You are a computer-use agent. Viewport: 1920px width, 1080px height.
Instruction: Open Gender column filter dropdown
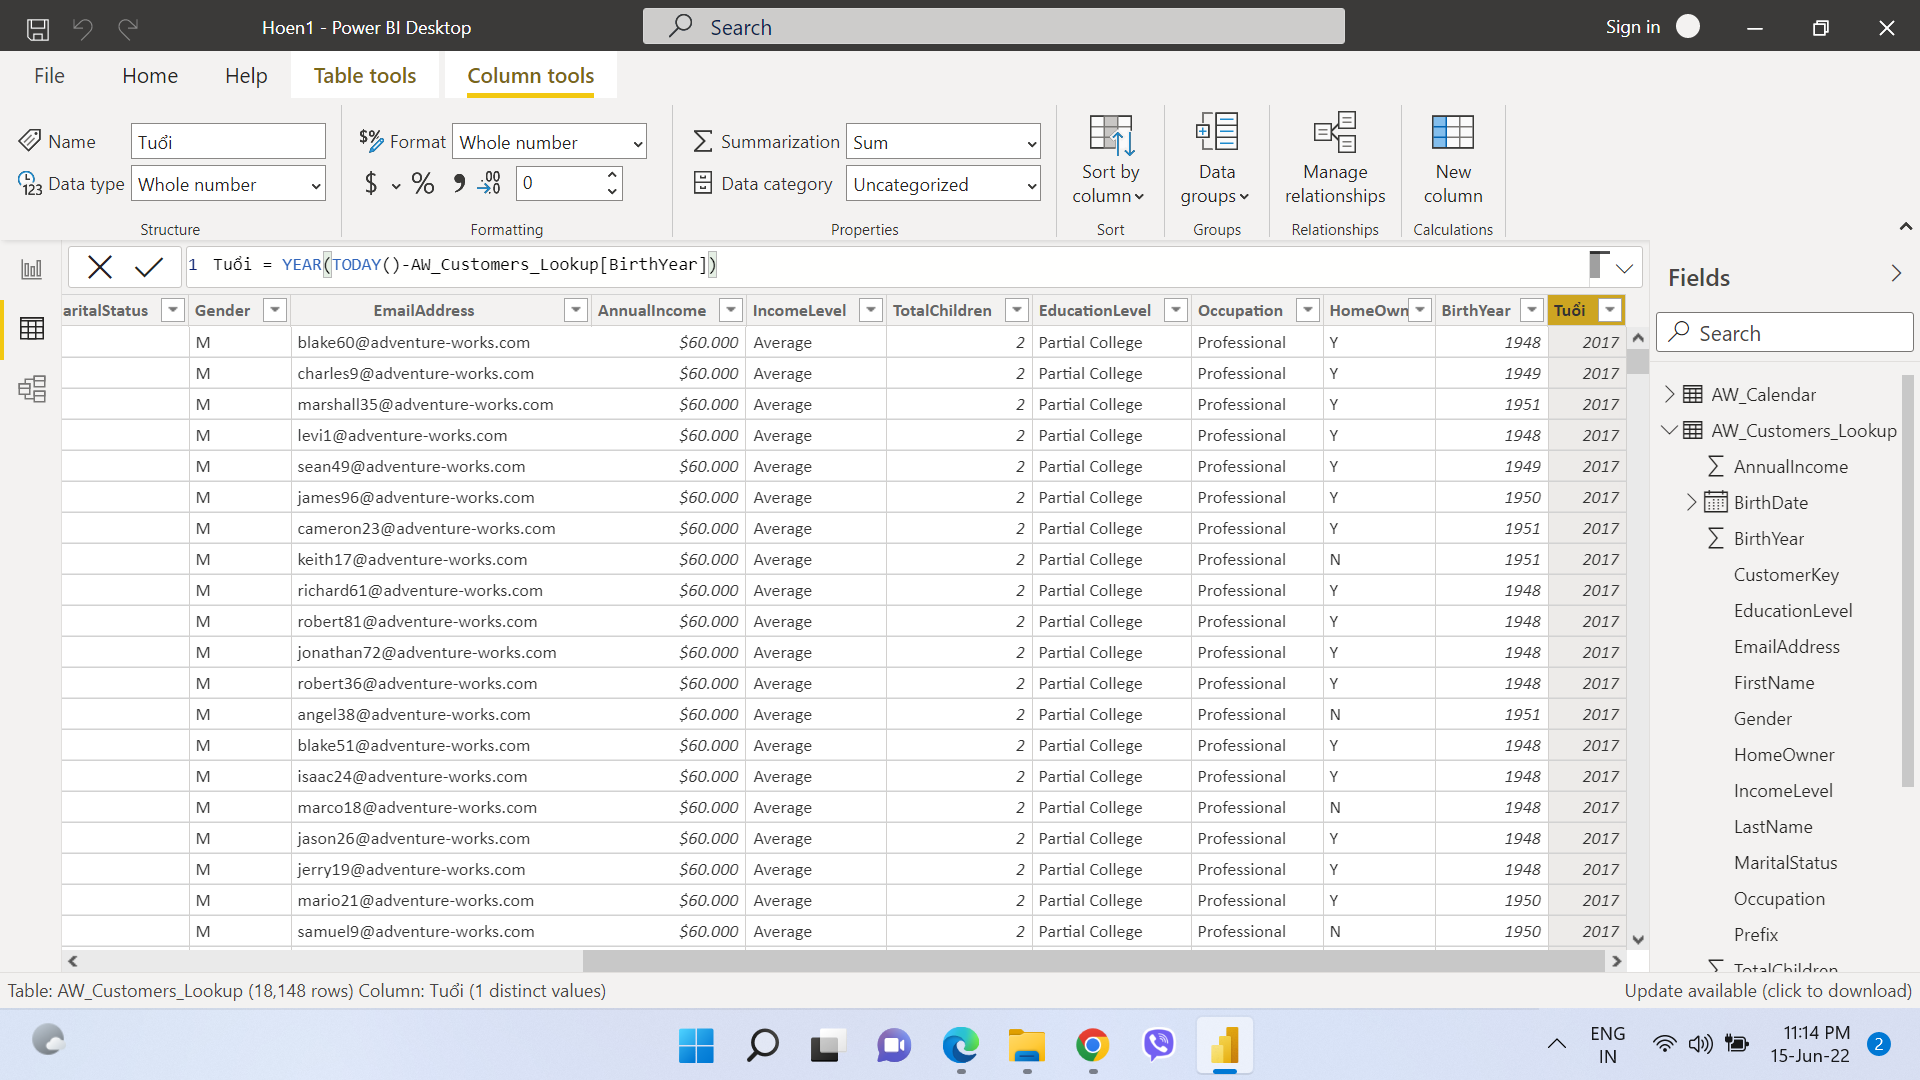[x=275, y=310]
